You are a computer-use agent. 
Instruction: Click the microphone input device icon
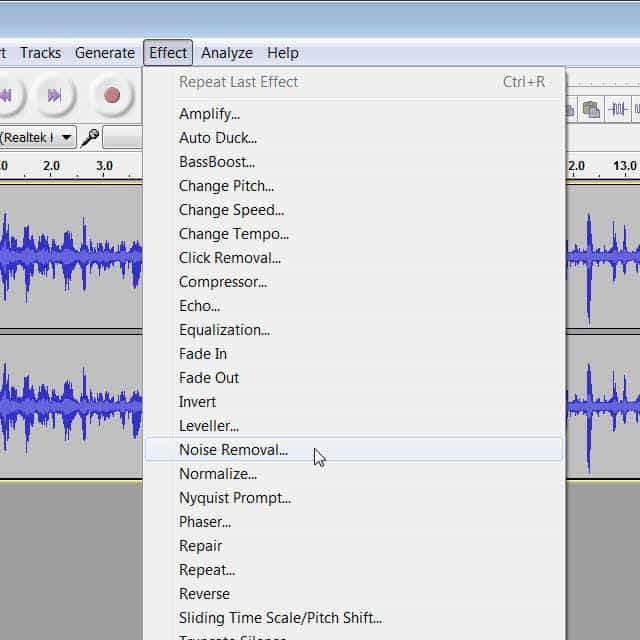click(90, 138)
